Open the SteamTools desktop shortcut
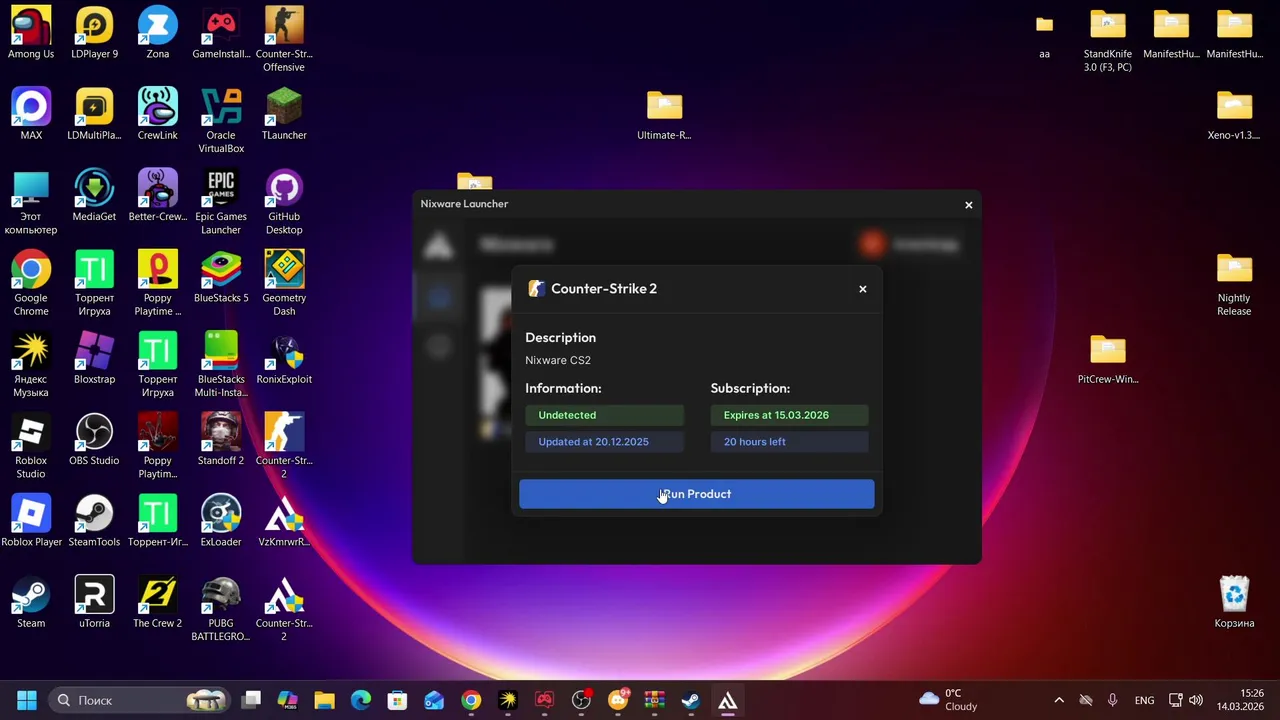1280x720 pixels. click(x=94, y=521)
